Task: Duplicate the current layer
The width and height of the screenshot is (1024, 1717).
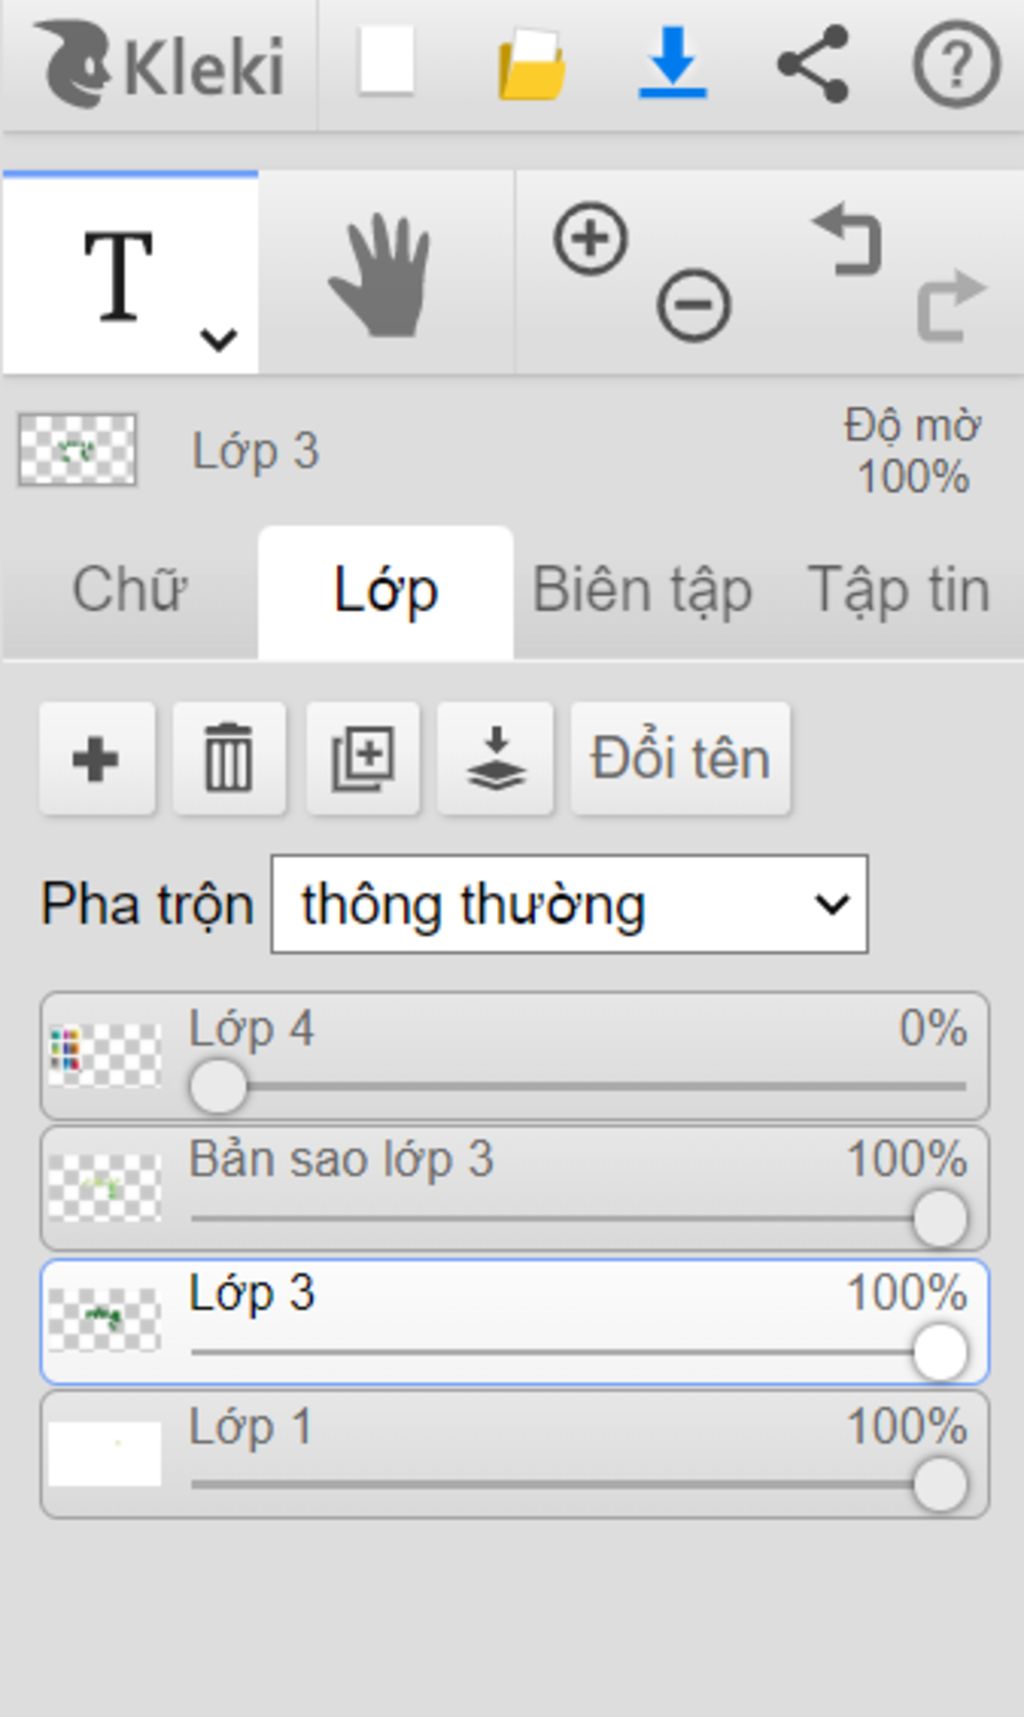Action: (362, 759)
